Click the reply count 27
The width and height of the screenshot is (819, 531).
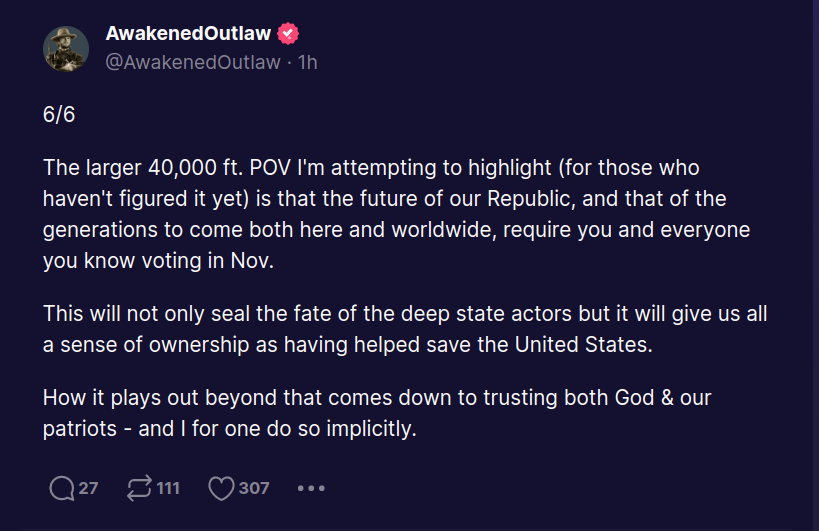click(88, 488)
